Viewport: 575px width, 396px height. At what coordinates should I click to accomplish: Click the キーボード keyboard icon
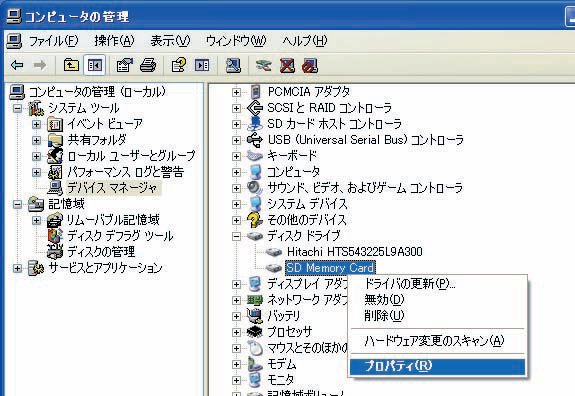click(x=255, y=156)
